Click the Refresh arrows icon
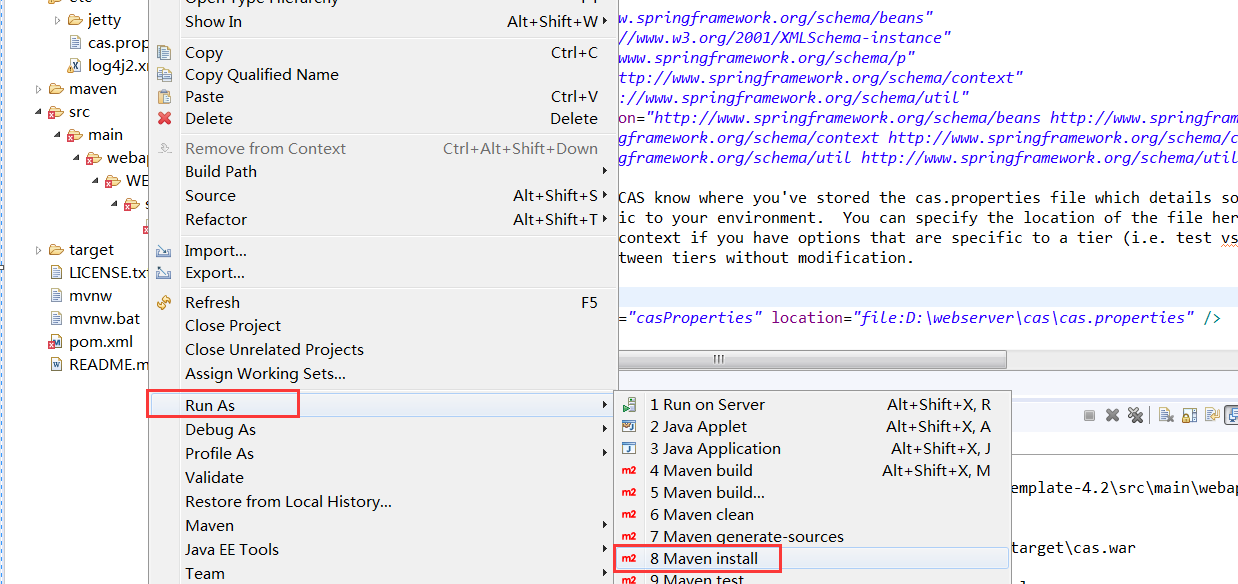 coord(165,302)
